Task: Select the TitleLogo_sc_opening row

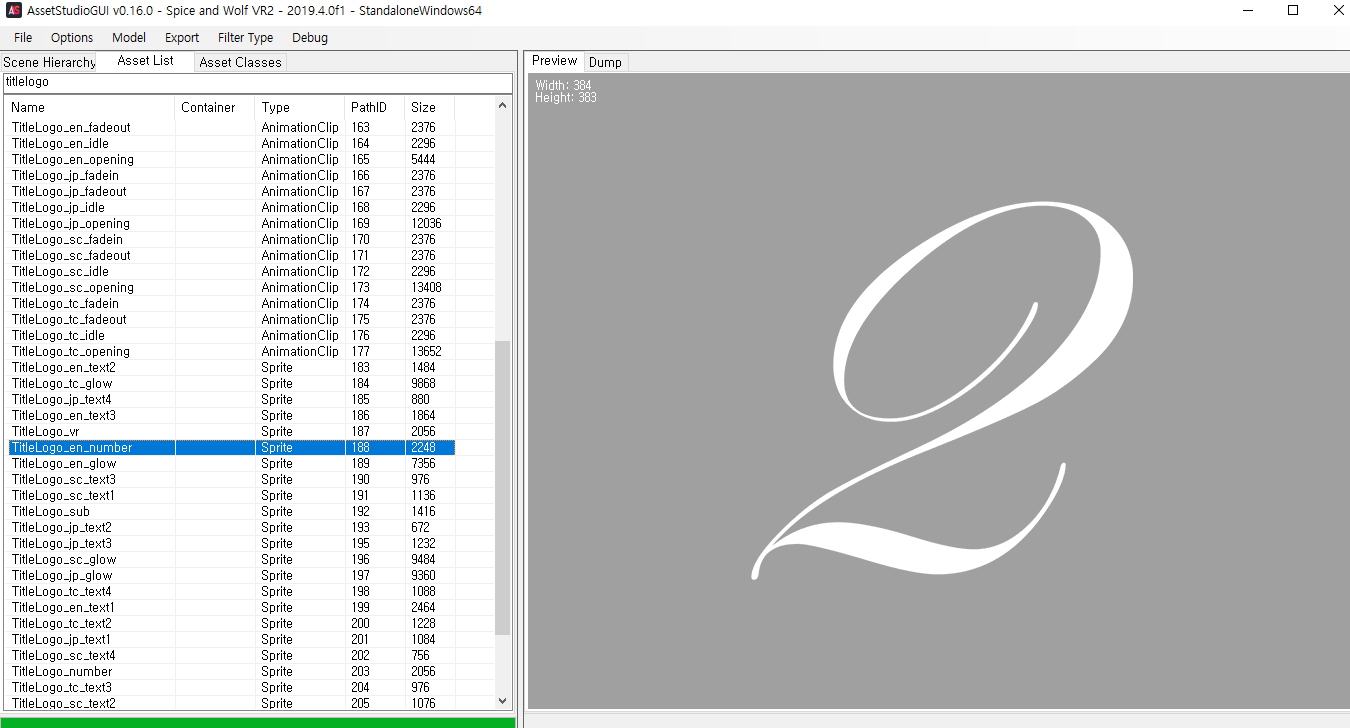Action: click(x=232, y=287)
